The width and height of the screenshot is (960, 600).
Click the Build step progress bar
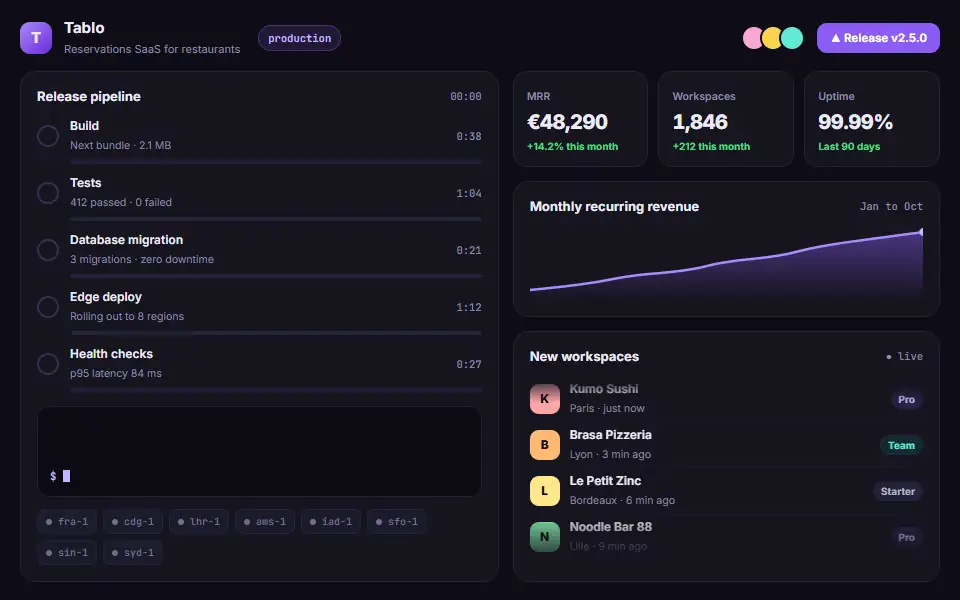[276, 162]
